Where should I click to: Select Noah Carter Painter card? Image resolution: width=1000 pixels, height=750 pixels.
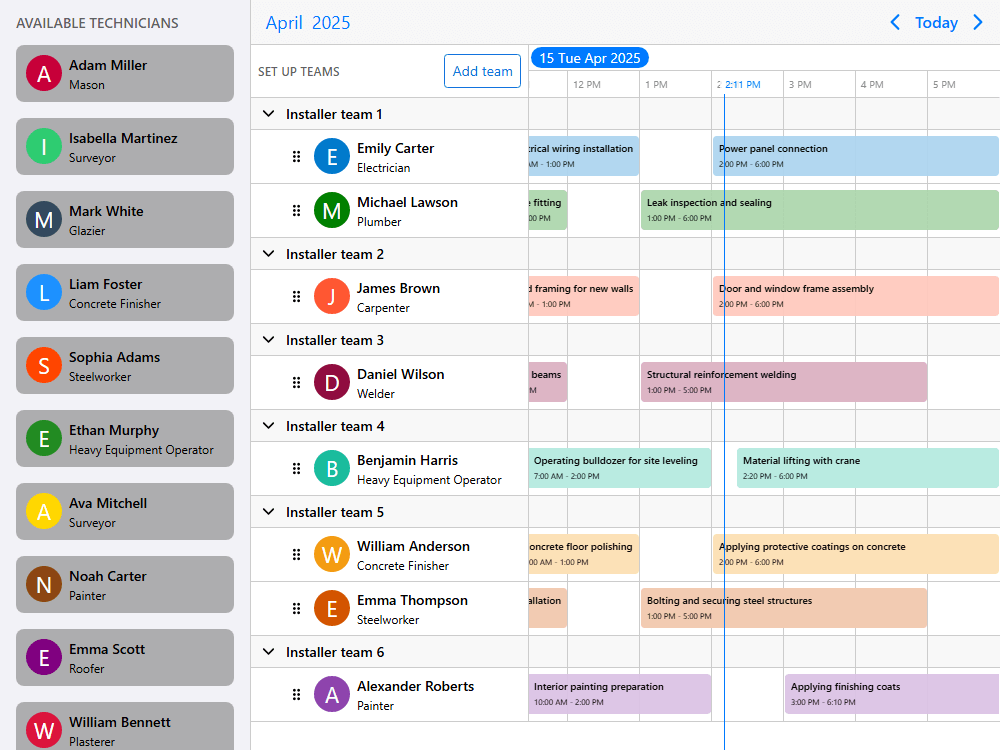[x=125, y=585]
